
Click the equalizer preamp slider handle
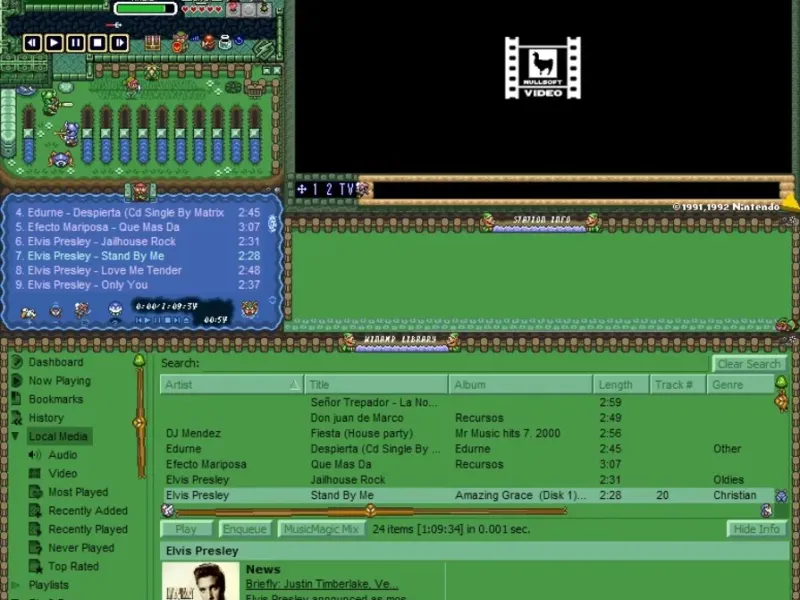pyautogui.click(x=29, y=134)
